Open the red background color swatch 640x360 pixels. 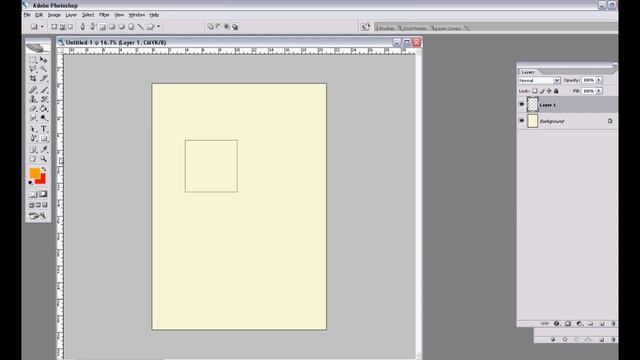pyautogui.click(x=42, y=180)
